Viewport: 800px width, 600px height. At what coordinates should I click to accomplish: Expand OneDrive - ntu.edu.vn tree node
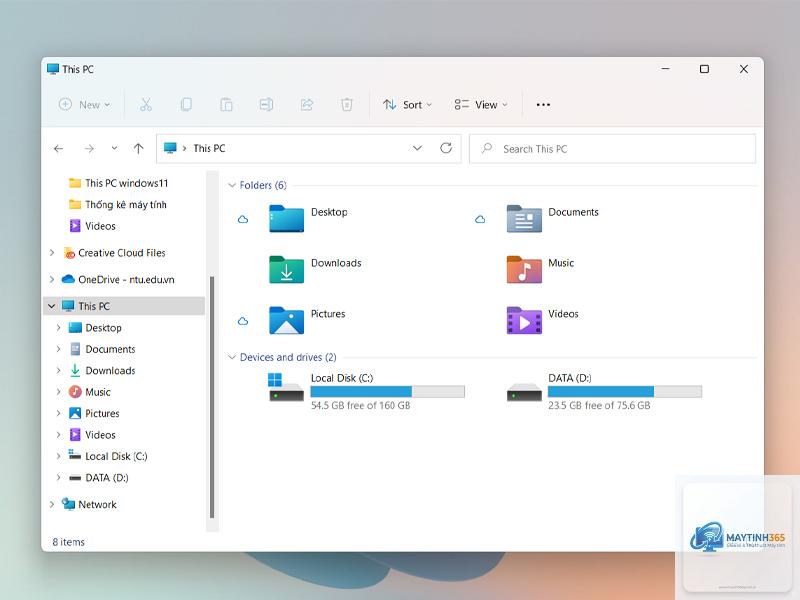tap(52, 279)
